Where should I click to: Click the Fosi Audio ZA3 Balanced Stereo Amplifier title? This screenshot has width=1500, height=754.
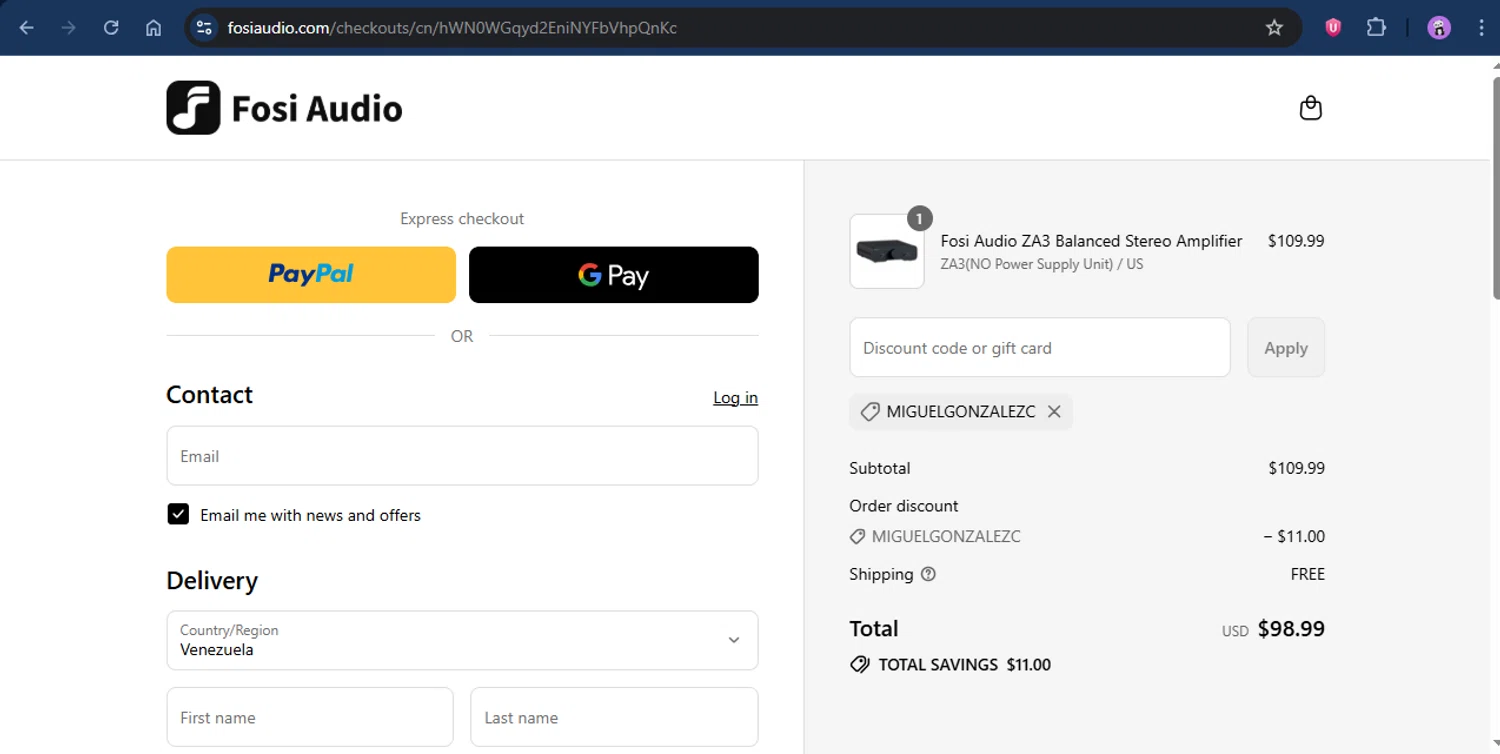(1091, 241)
